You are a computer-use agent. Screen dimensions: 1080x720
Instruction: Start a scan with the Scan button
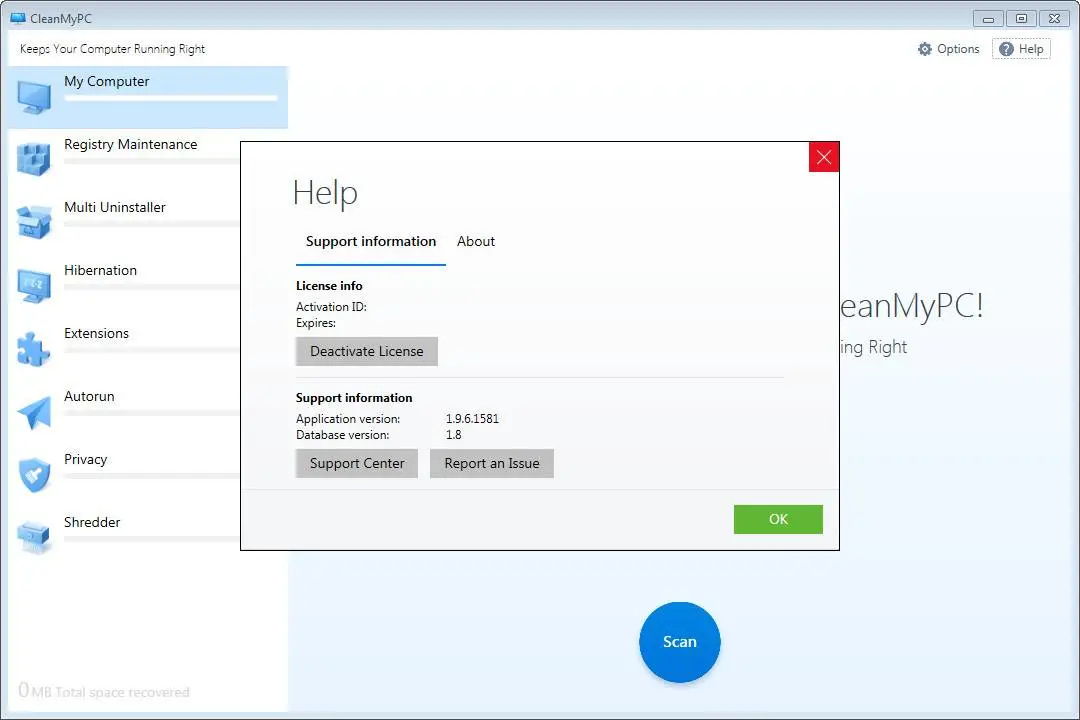pos(680,642)
